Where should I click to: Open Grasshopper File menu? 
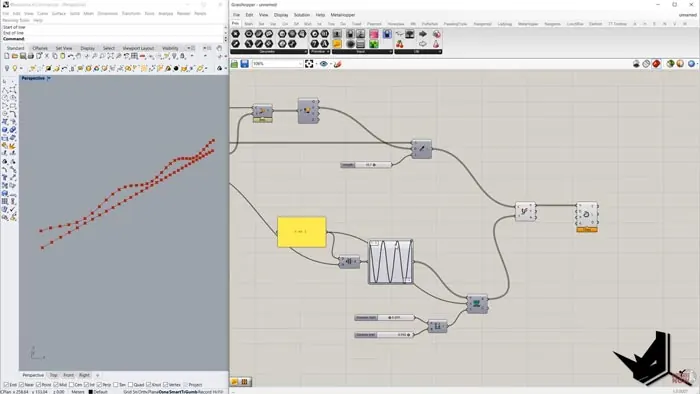tap(236, 15)
